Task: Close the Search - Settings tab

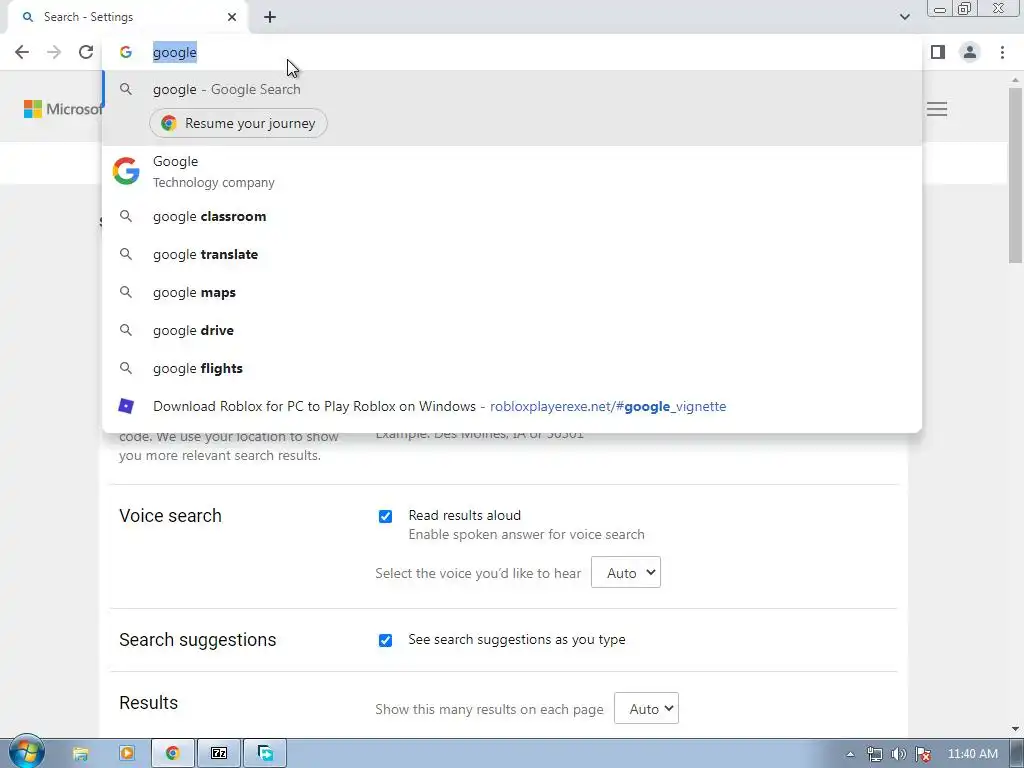Action: 232,17
